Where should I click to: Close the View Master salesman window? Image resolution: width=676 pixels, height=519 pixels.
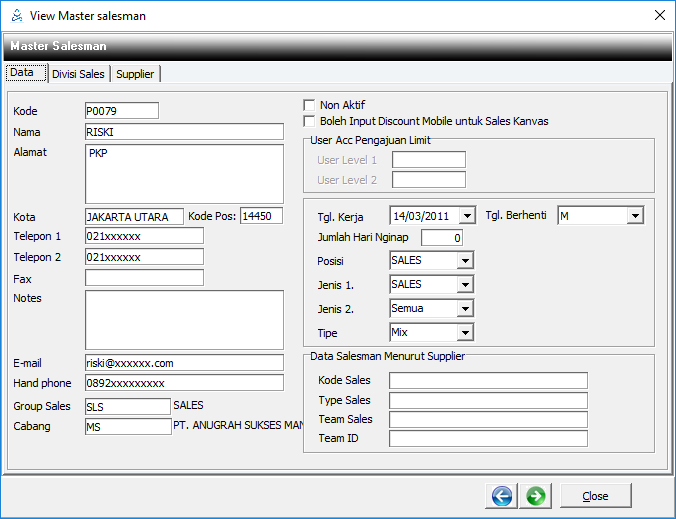(659, 15)
